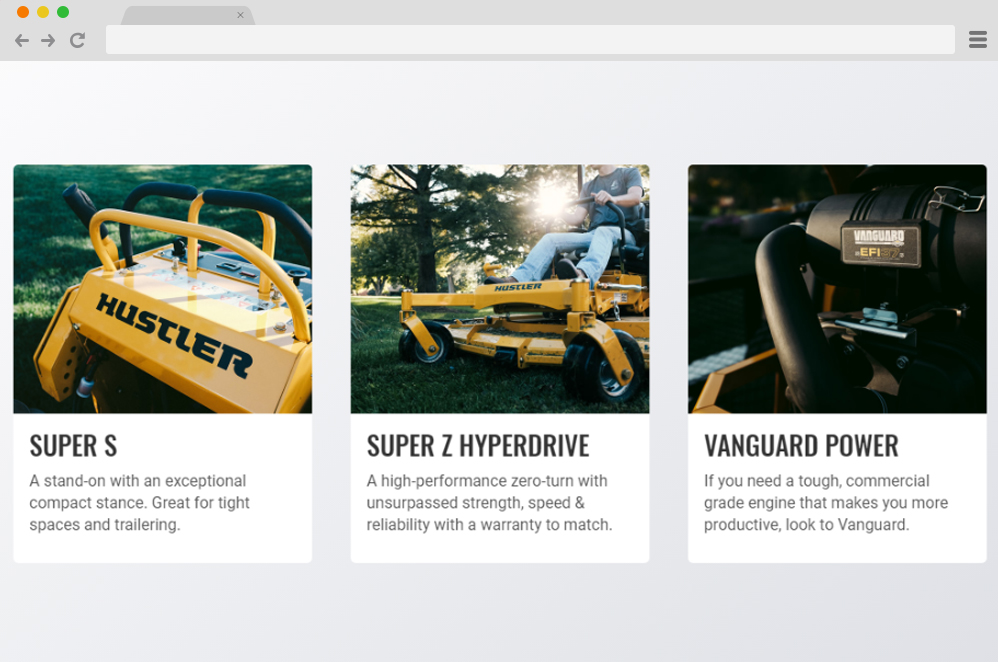Click the browser forward arrow
Viewport: 998px width, 662px height.
click(x=48, y=41)
